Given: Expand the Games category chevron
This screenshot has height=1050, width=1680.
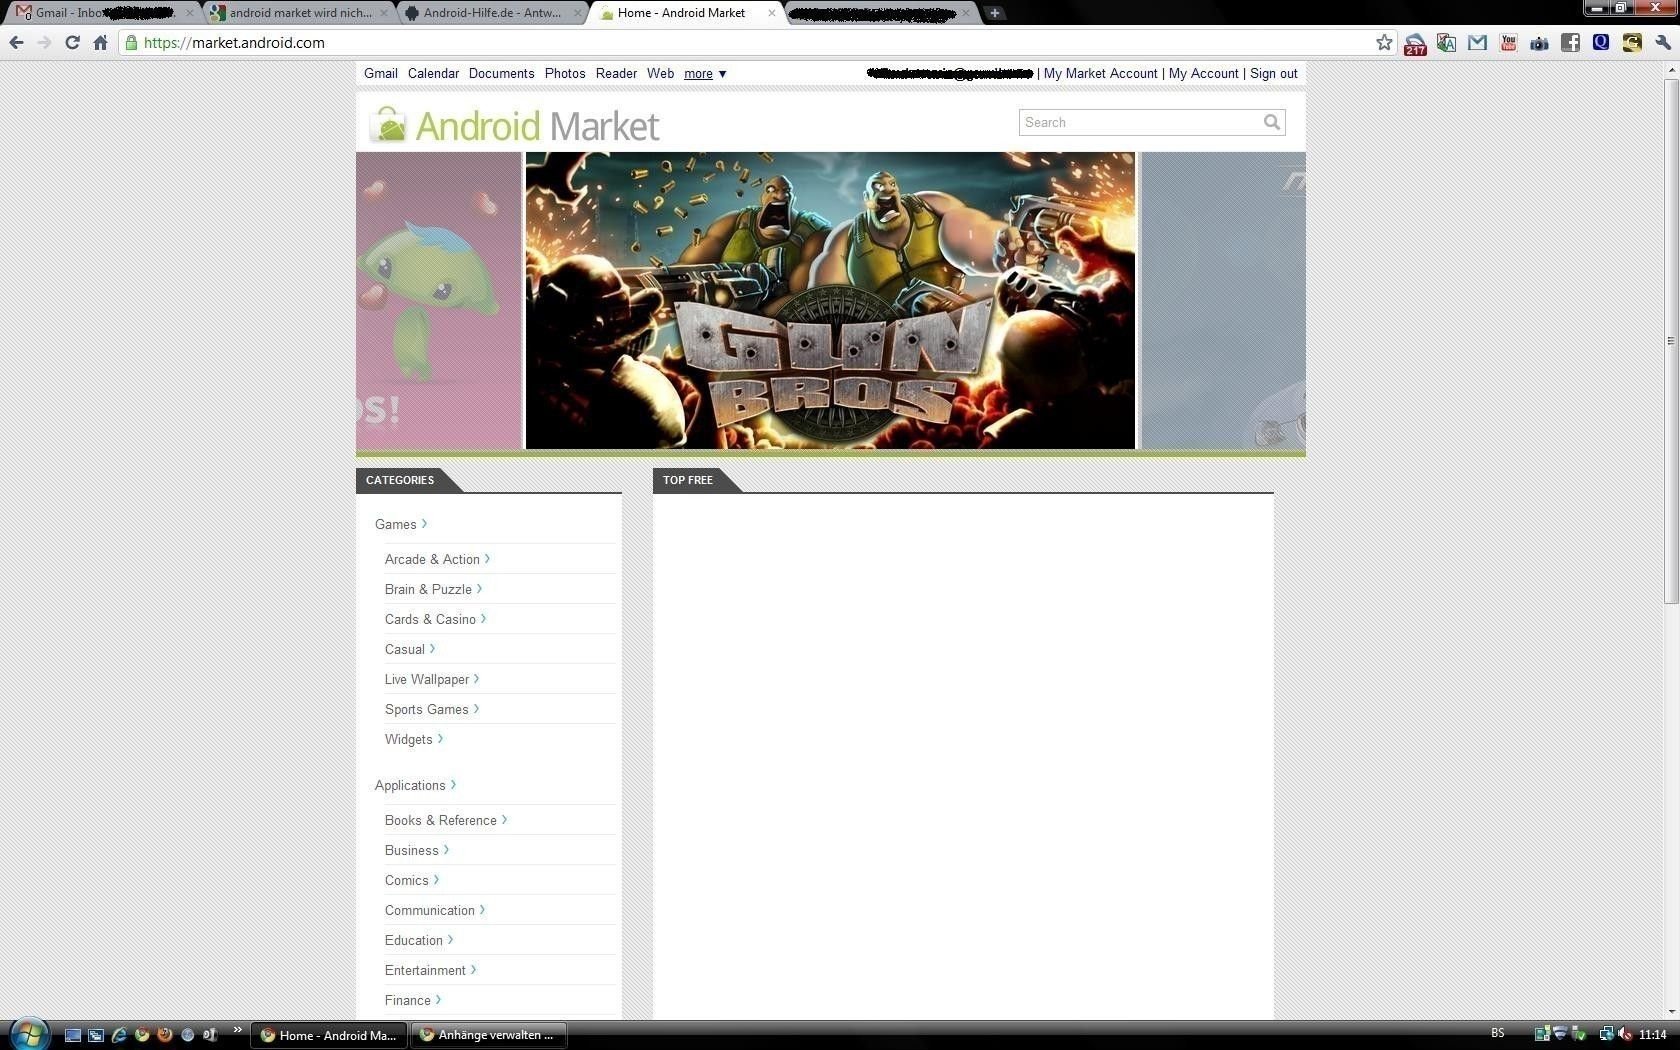Looking at the screenshot, I should (424, 523).
